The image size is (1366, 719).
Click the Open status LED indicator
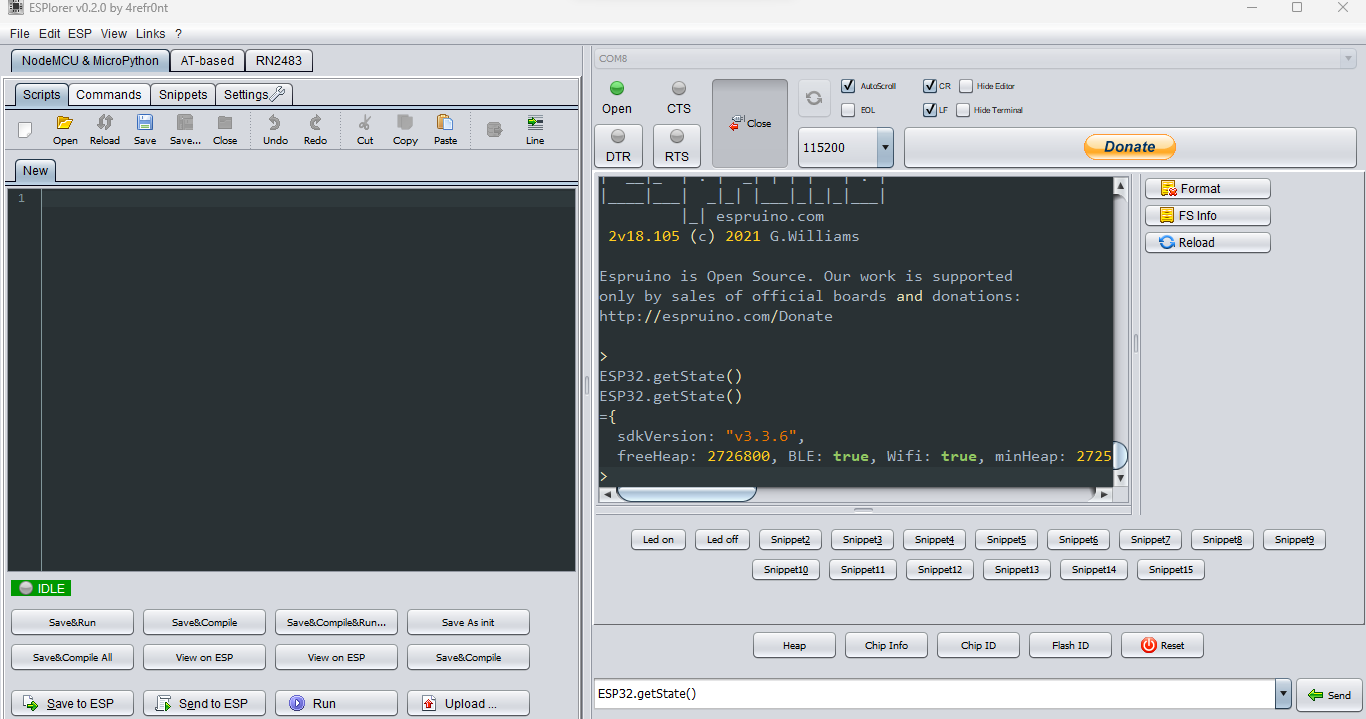pos(617,89)
